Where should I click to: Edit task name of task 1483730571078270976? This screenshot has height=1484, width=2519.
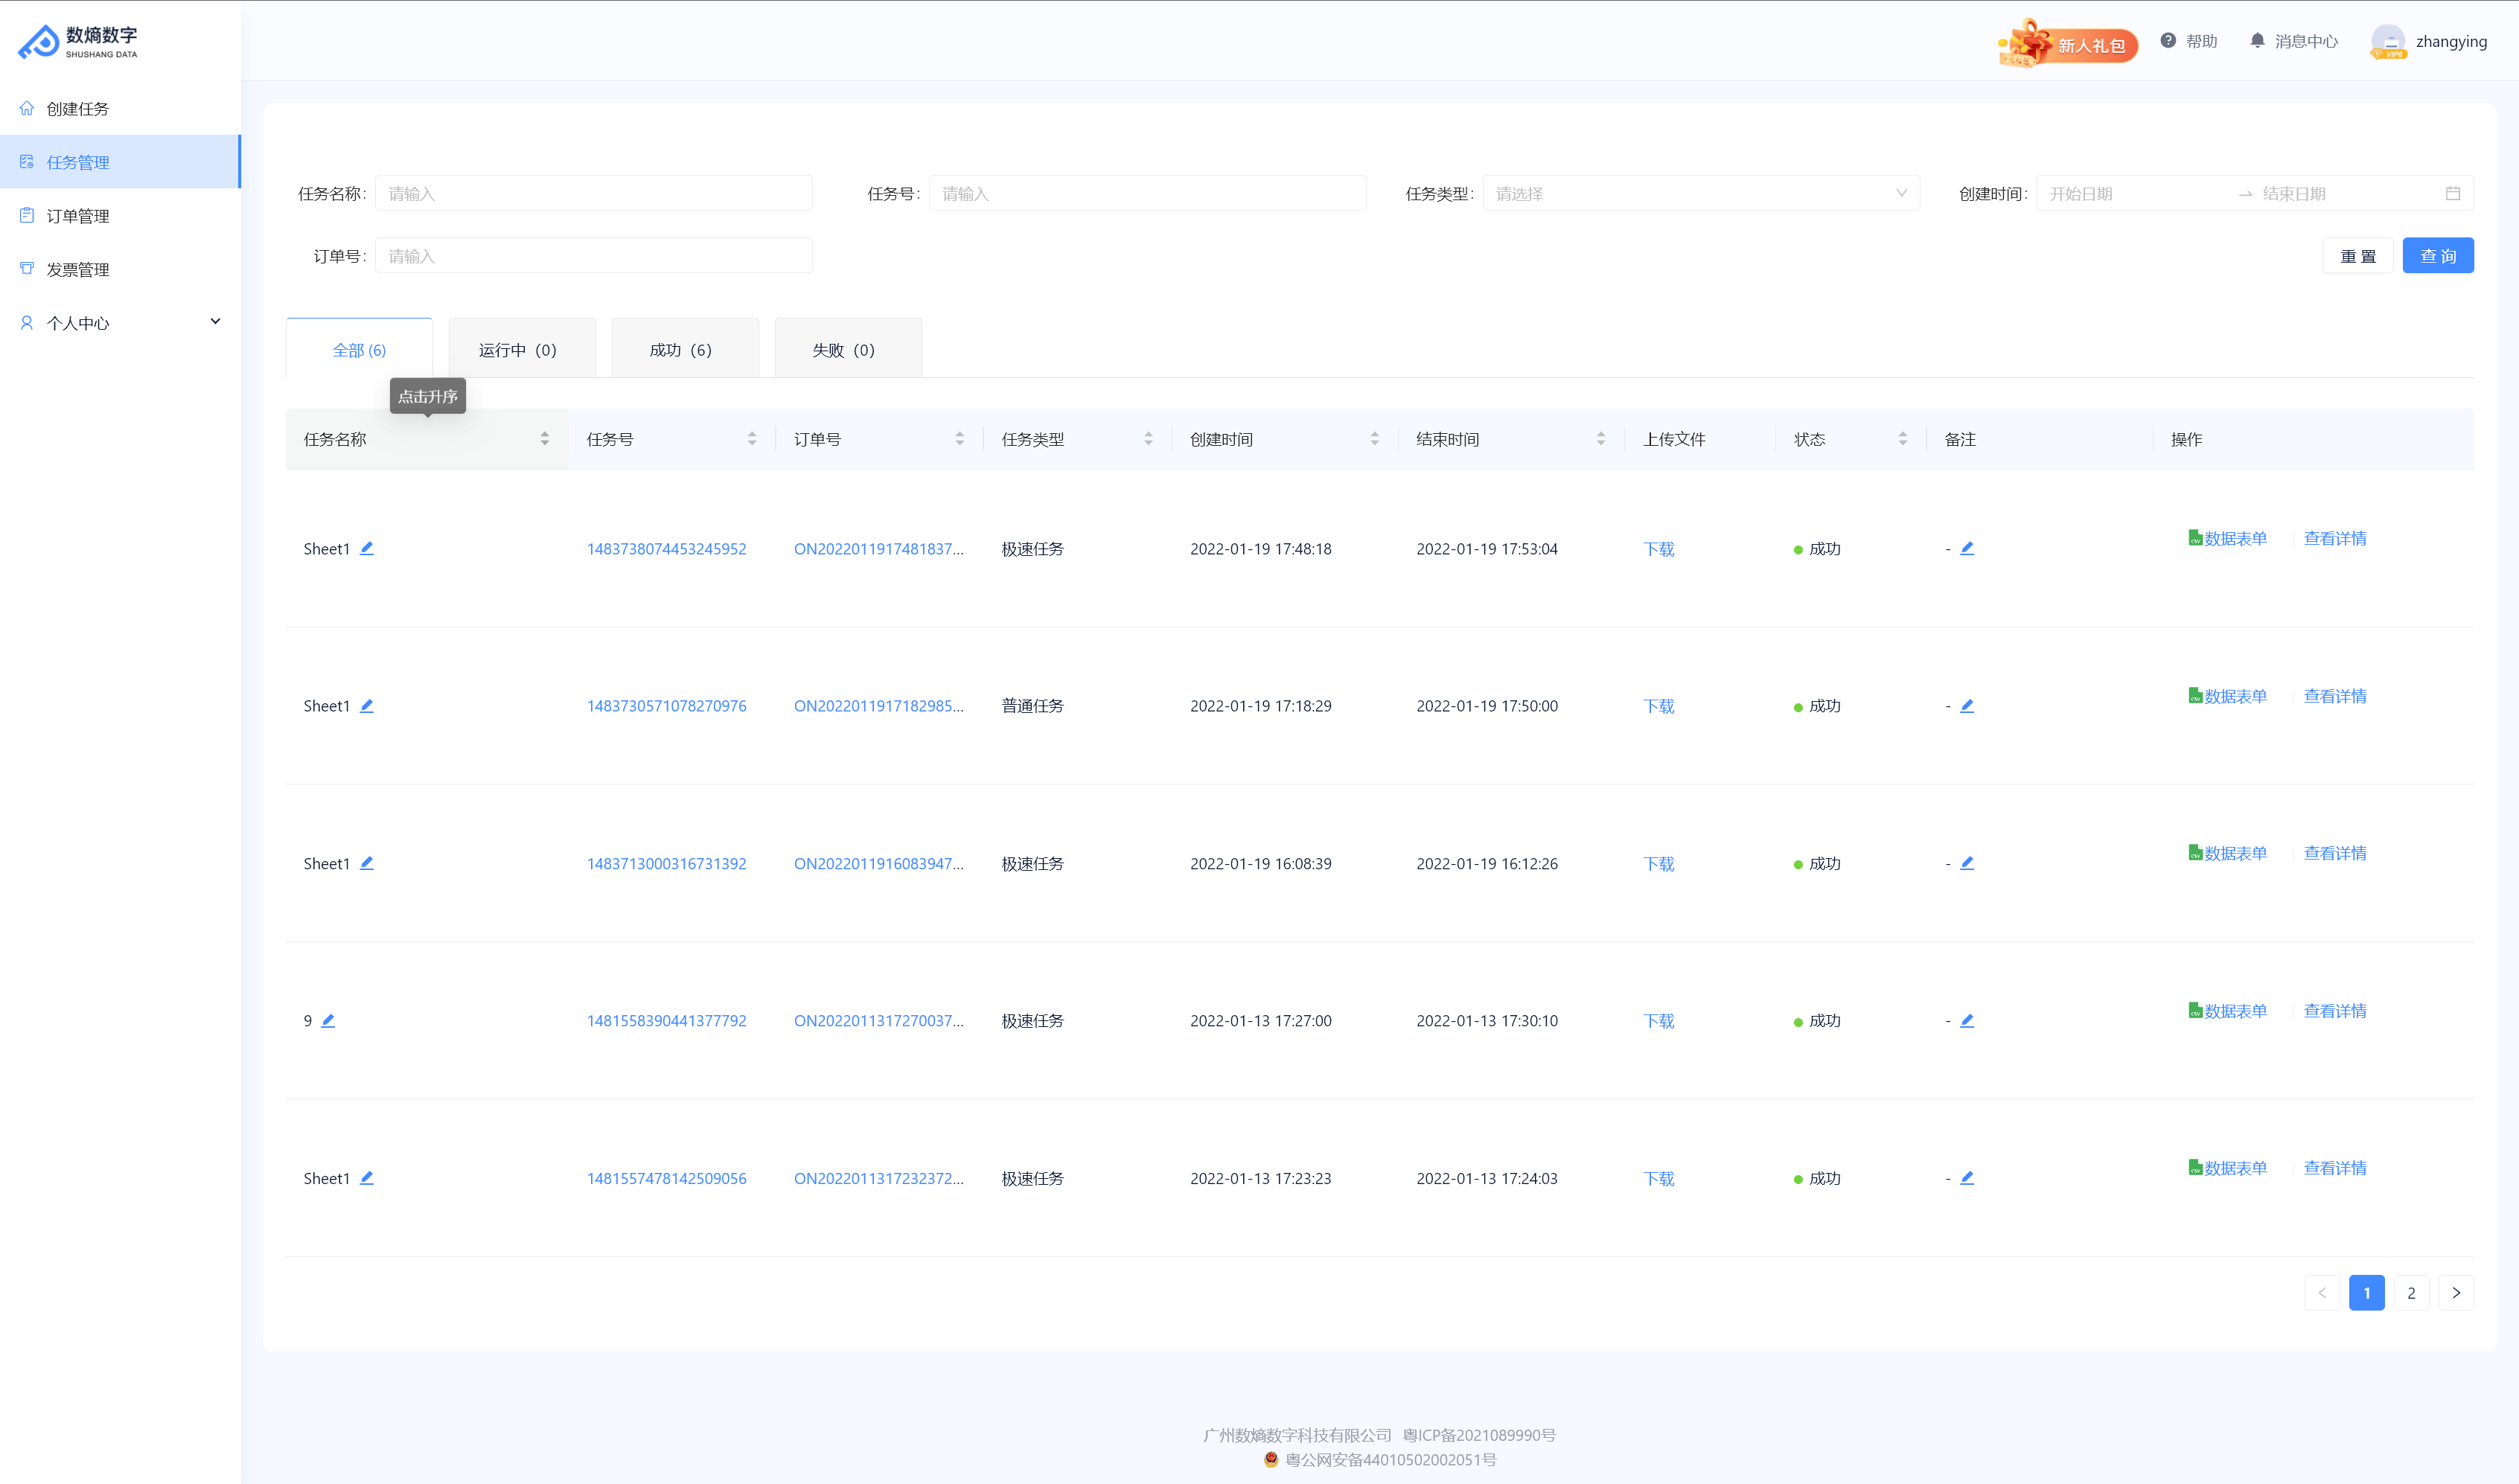click(x=367, y=706)
